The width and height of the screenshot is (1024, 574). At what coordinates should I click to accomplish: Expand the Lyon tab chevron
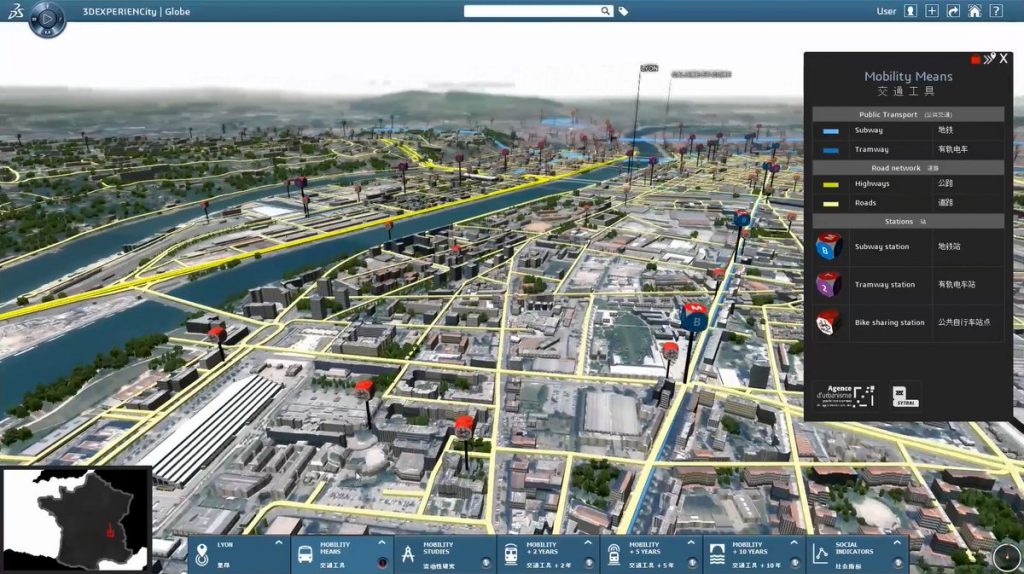[x=279, y=543]
